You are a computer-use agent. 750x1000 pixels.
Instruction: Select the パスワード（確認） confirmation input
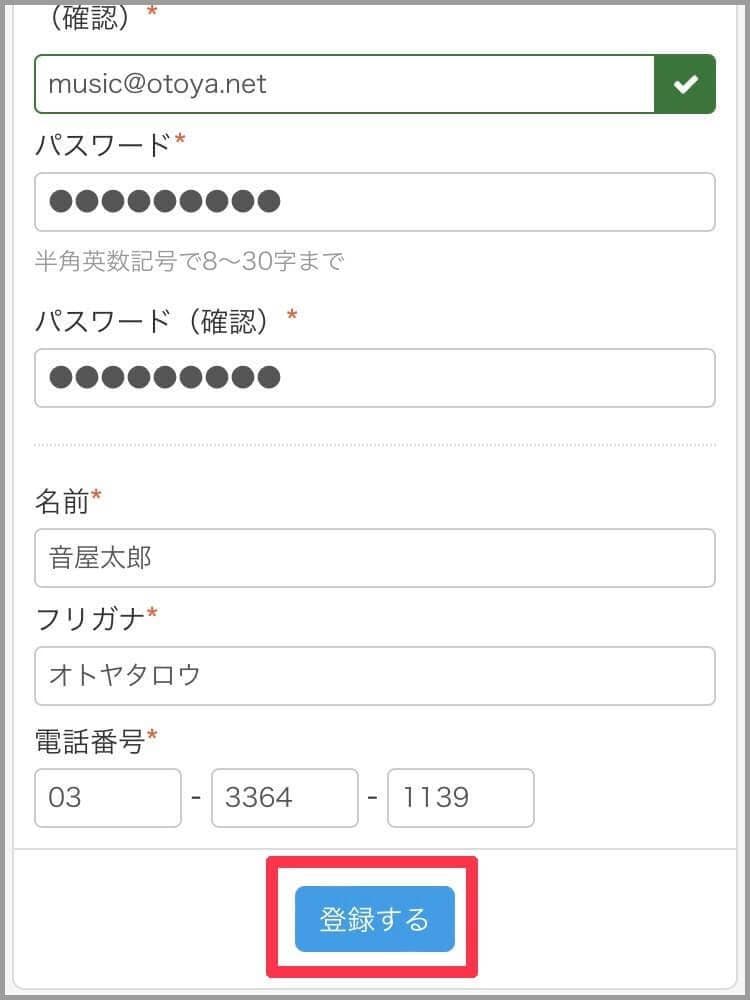click(x=374, y=378)
